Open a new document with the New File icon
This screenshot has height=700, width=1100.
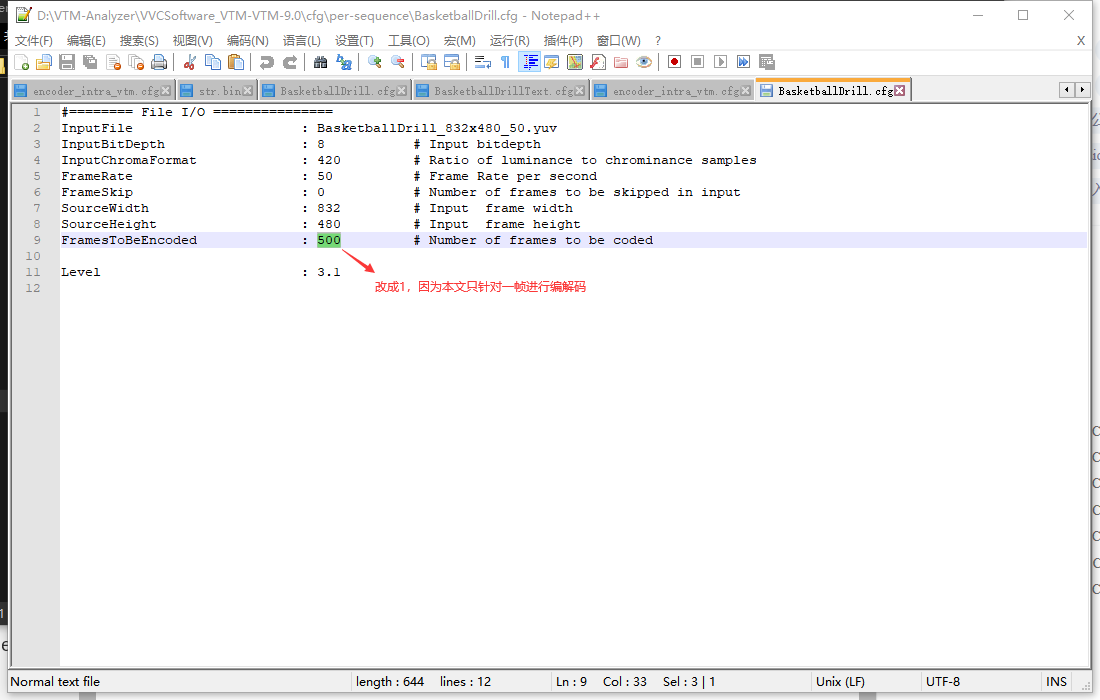pyautogui.click(x=21, y=61)
